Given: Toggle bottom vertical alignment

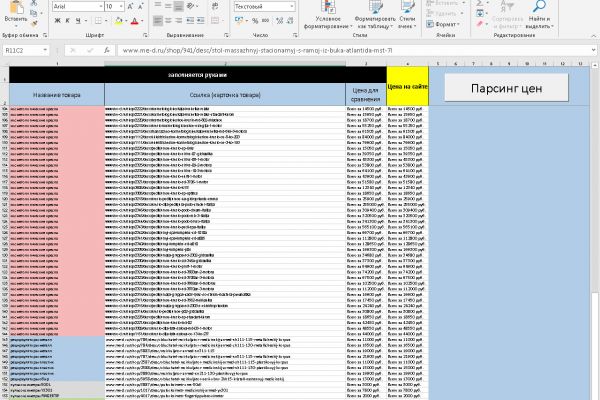Looking at the screenshot, I should pyautogui.click(x=178, y=6).
